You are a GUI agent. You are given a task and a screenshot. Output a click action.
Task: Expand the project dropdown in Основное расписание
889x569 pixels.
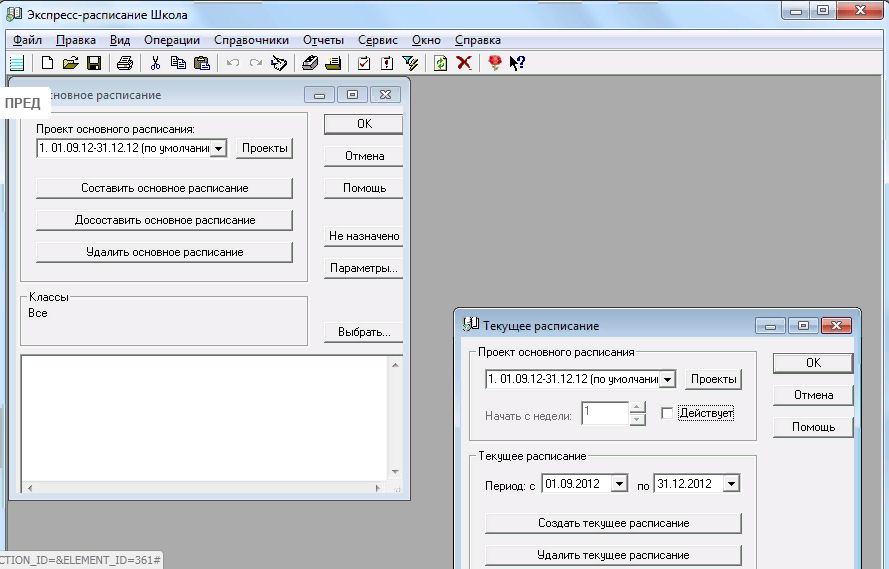pyautogui.click(x=219, y=149)
